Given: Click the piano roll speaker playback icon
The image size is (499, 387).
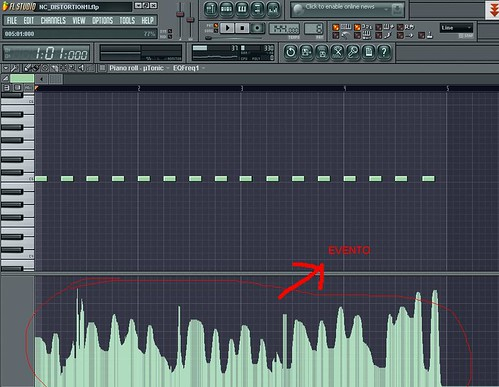Looking at the screenshot, I should click(81, 68).
